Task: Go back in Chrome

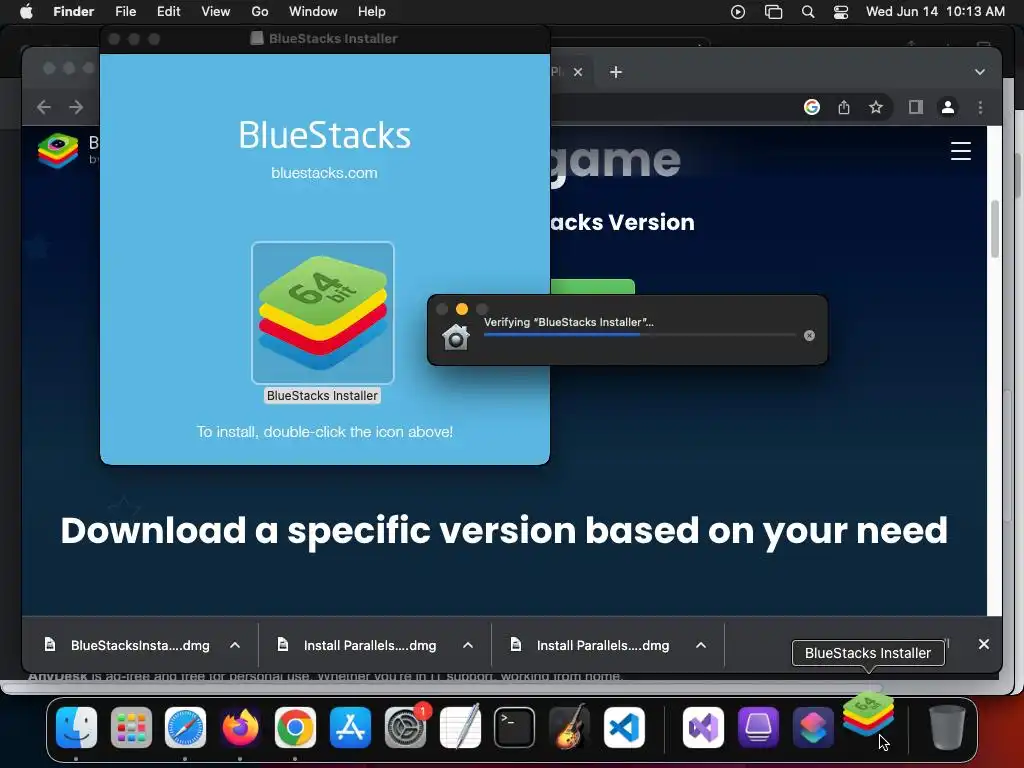Action: (44, 107)
